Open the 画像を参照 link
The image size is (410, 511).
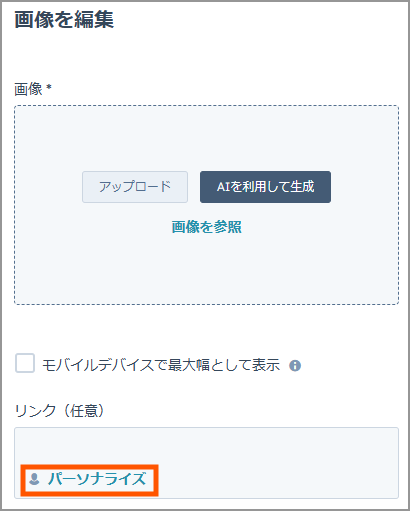[x=206, y=227]
